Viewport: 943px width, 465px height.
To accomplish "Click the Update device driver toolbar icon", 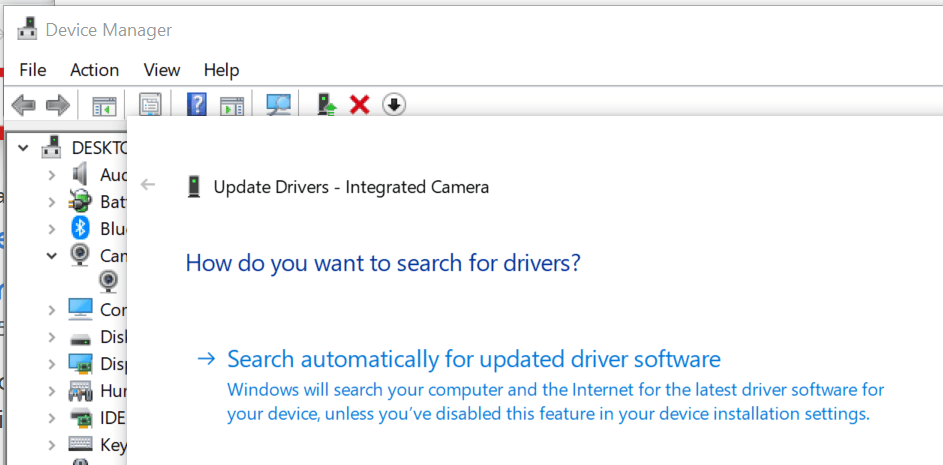I will 326,104.
